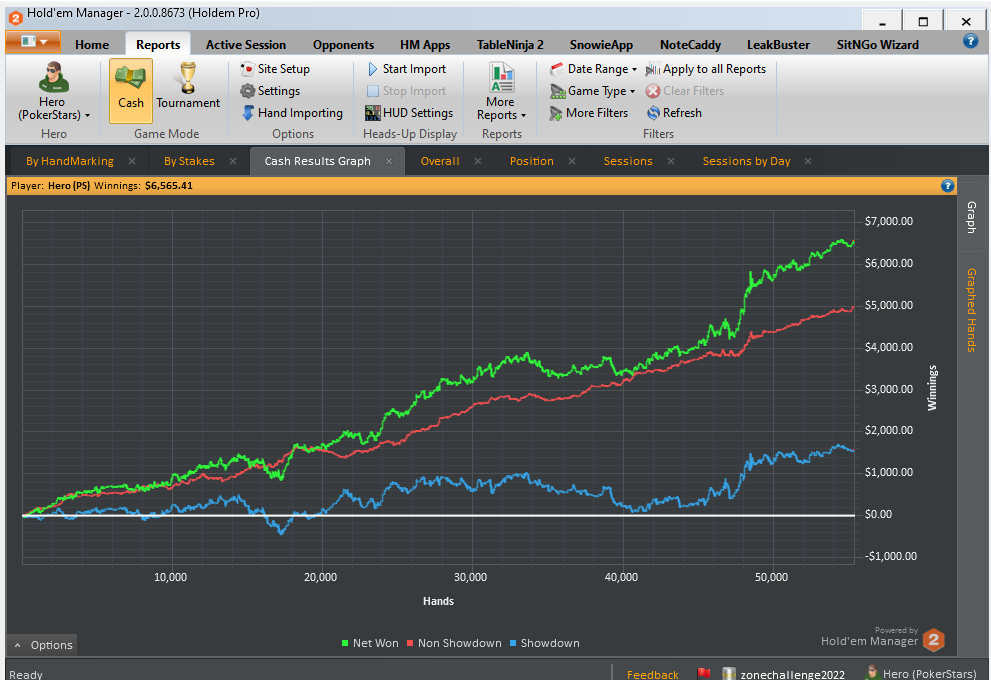991x680 pixels.
Task: Switch to By Stakes report tab
Action: coord(189,161)
